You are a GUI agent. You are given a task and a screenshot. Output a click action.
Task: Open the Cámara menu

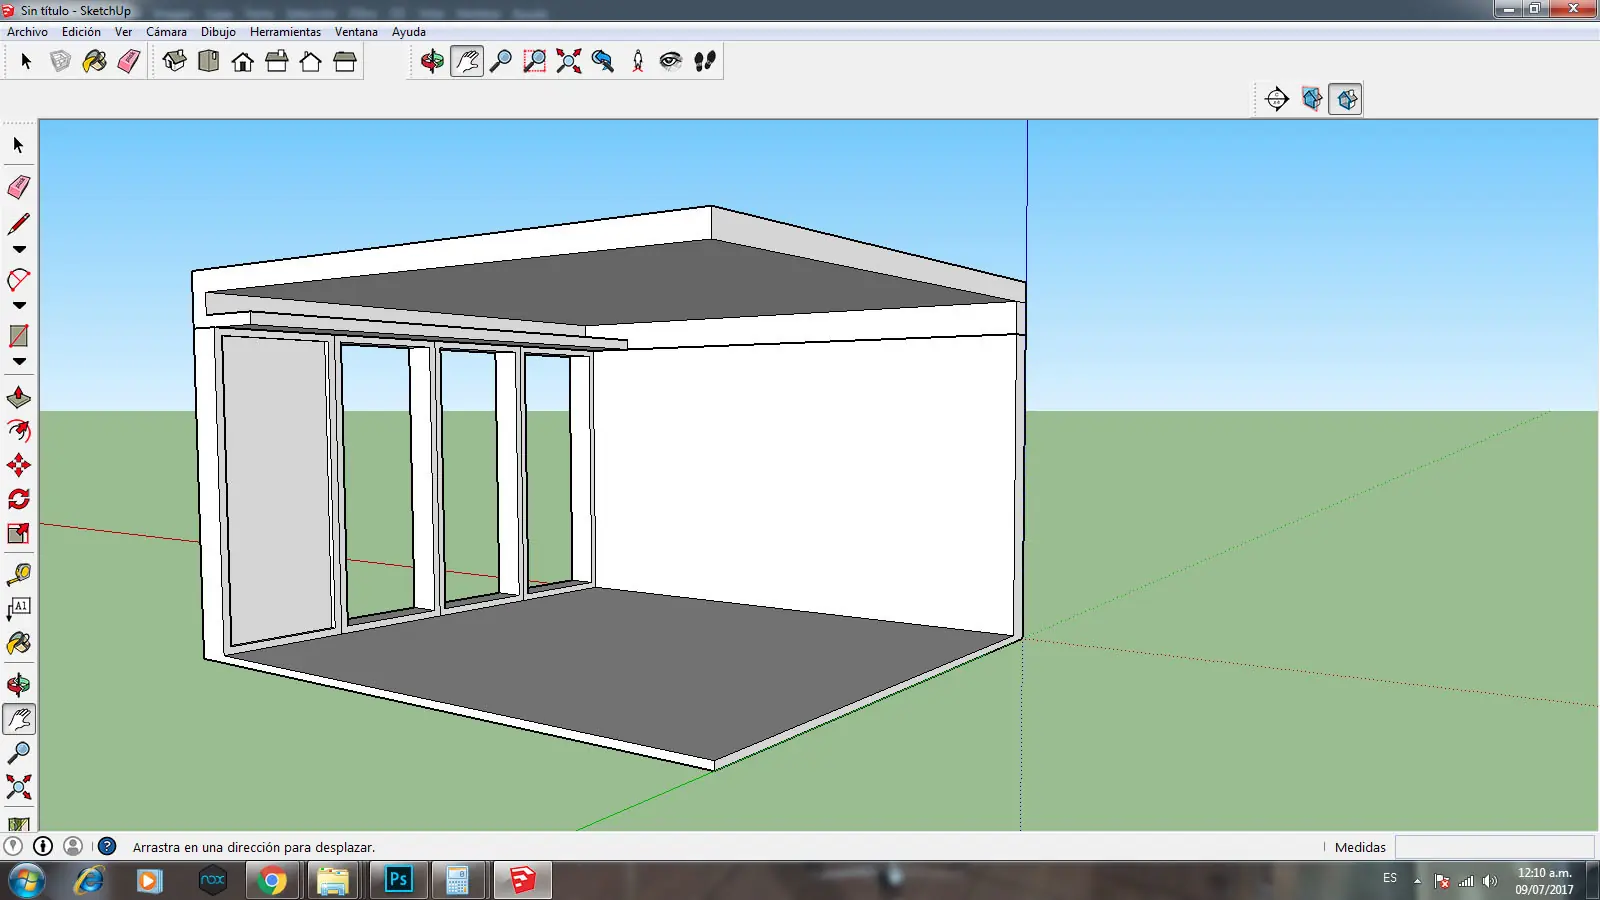click(166, 32)
